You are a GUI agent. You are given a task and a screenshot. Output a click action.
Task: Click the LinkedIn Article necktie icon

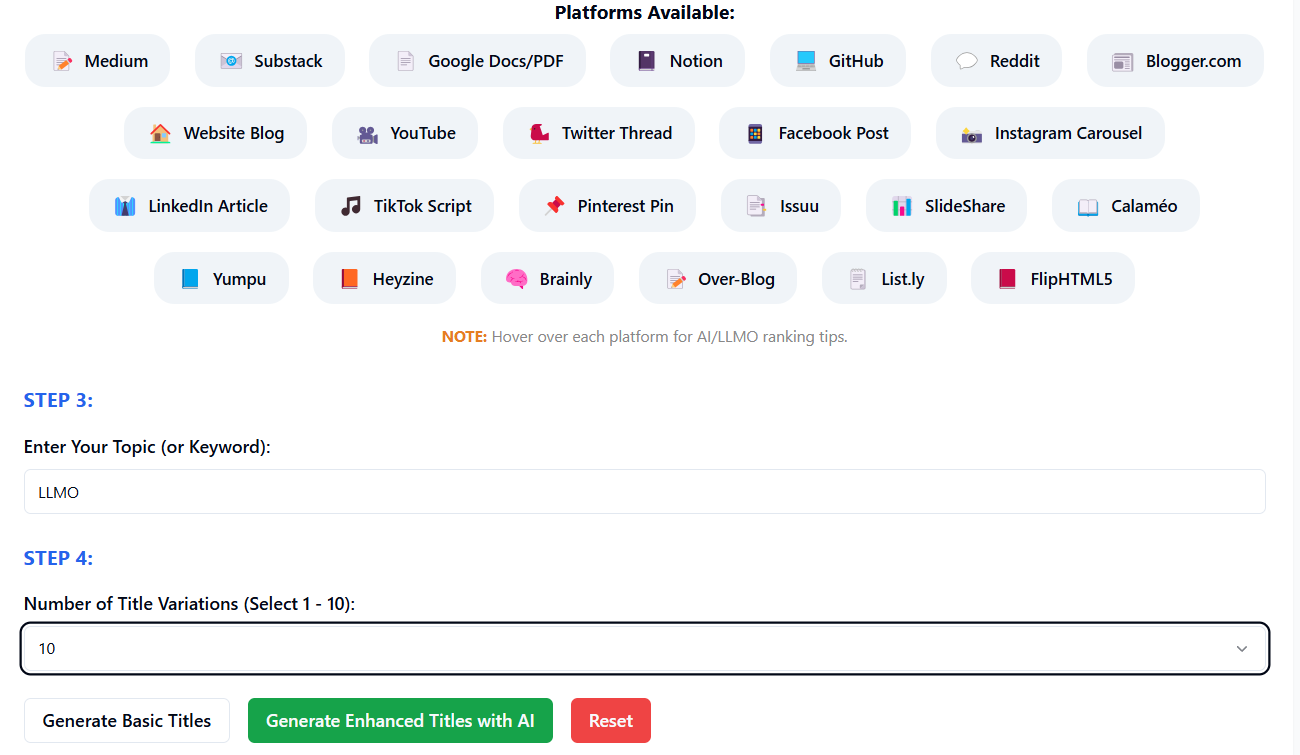pos(125,206)
